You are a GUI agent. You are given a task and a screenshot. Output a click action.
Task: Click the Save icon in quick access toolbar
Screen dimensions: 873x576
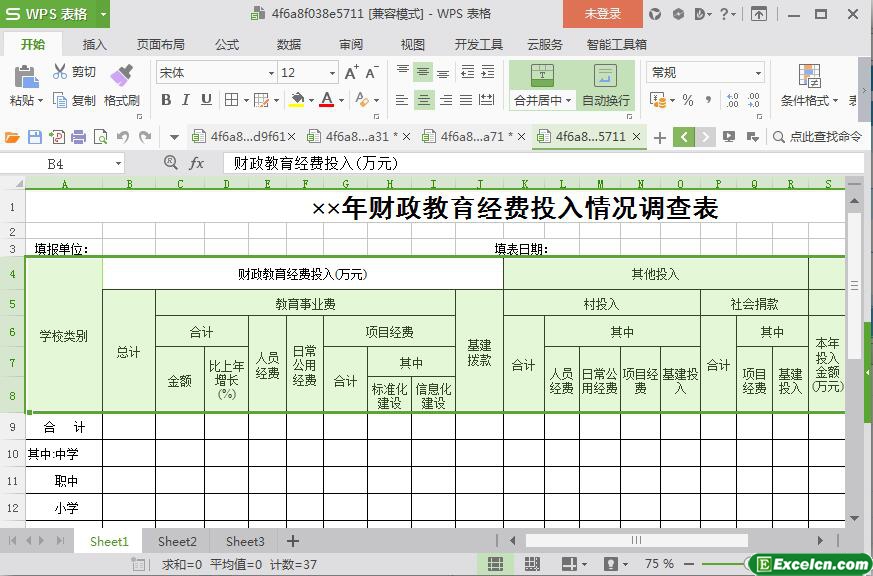(35, 137)
